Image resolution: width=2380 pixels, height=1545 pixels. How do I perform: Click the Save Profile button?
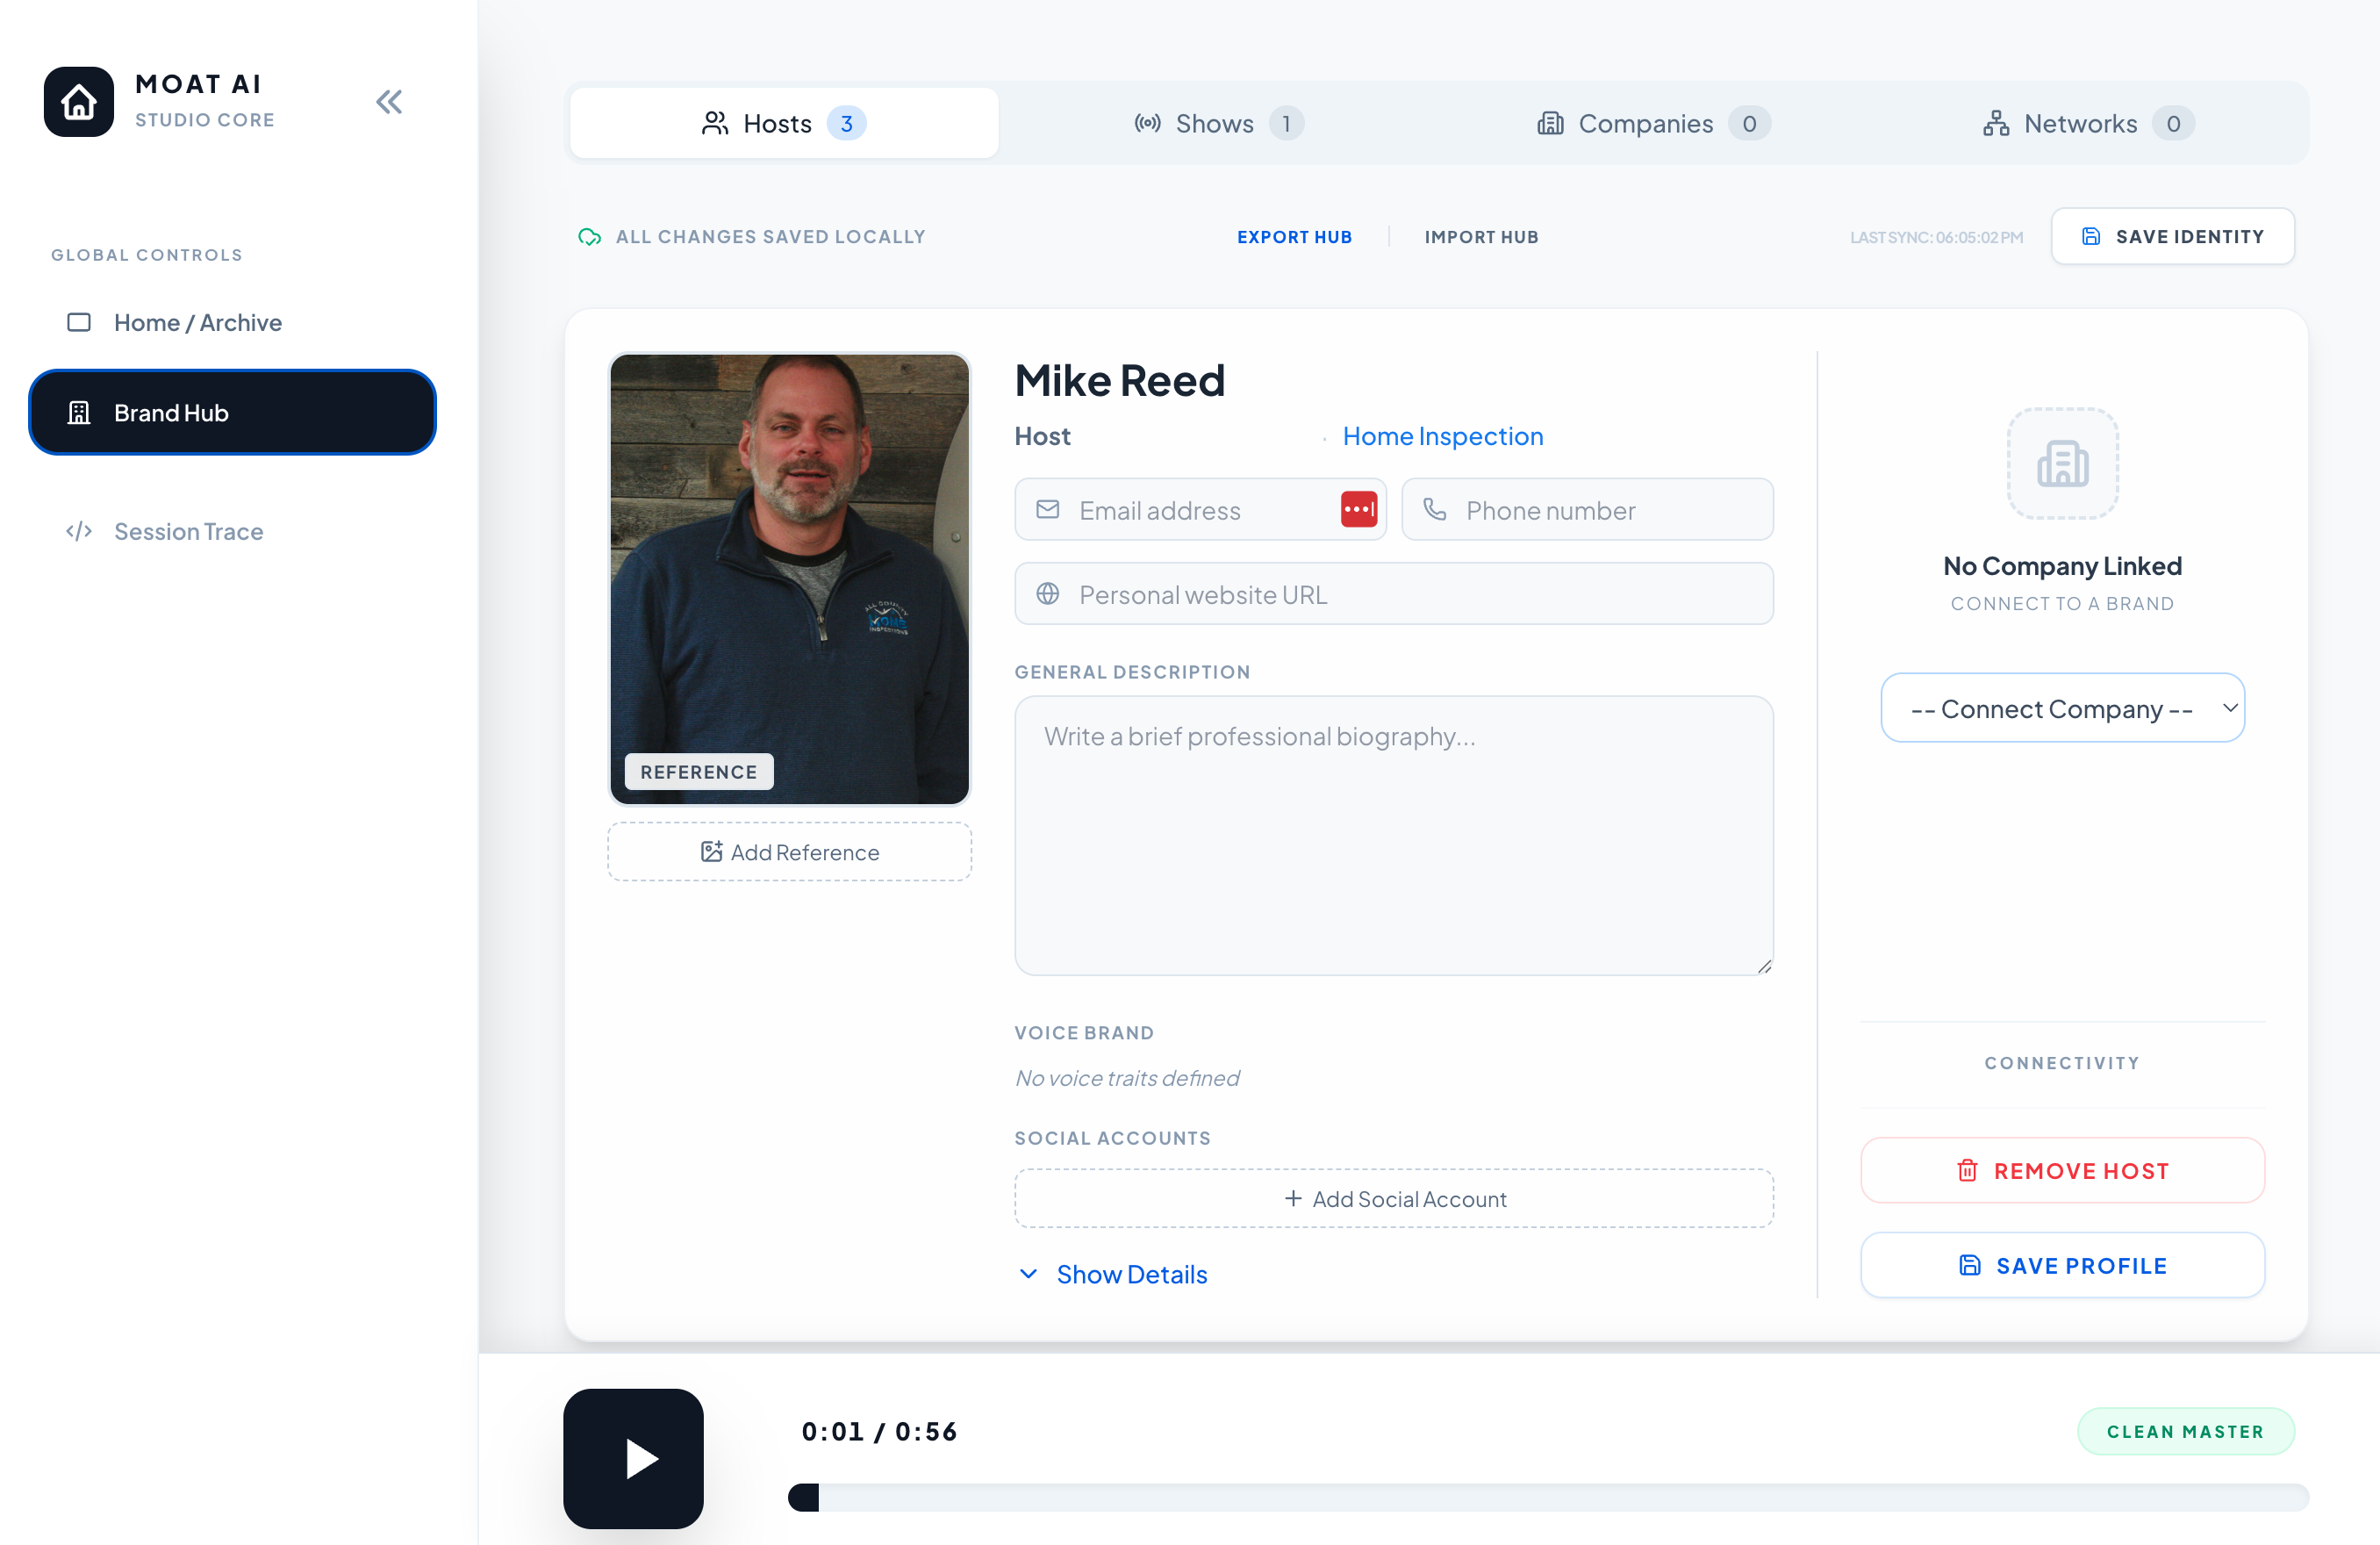click(2062, 1265)
